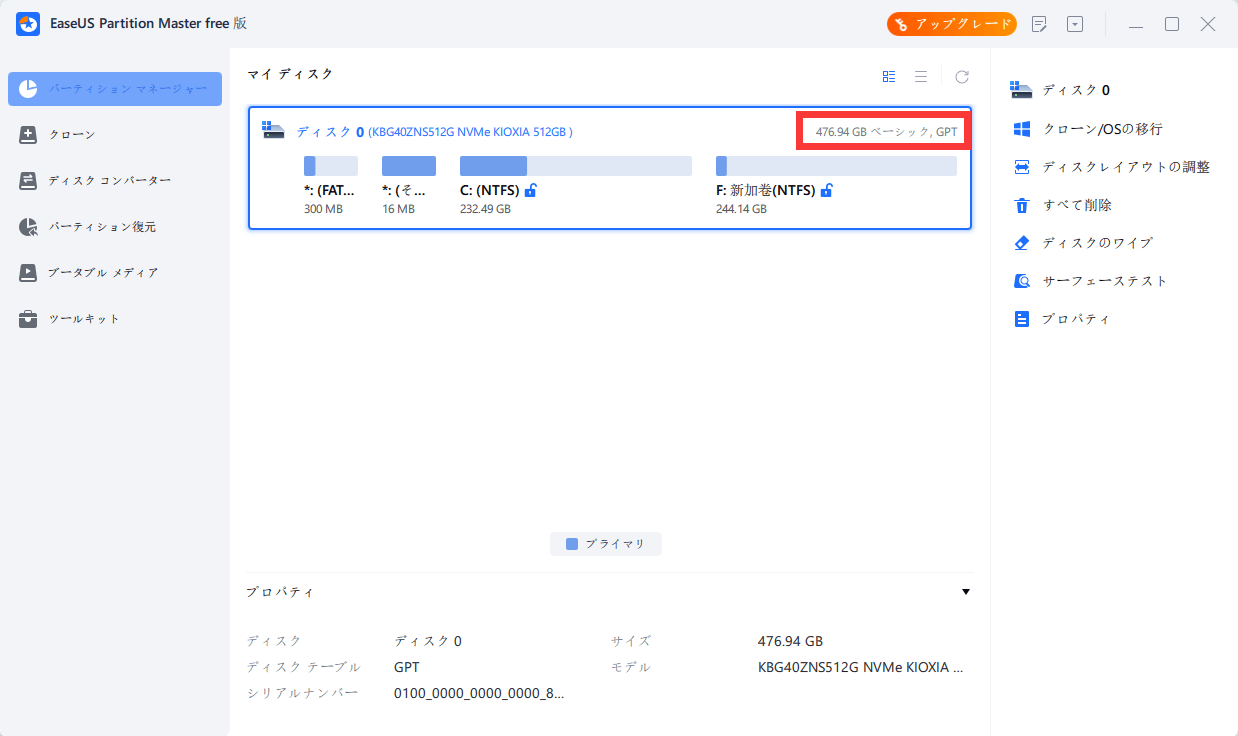Click Clone/OS migration action
The height and width of the screenshot is (736, 1238).
(1102, 129)
